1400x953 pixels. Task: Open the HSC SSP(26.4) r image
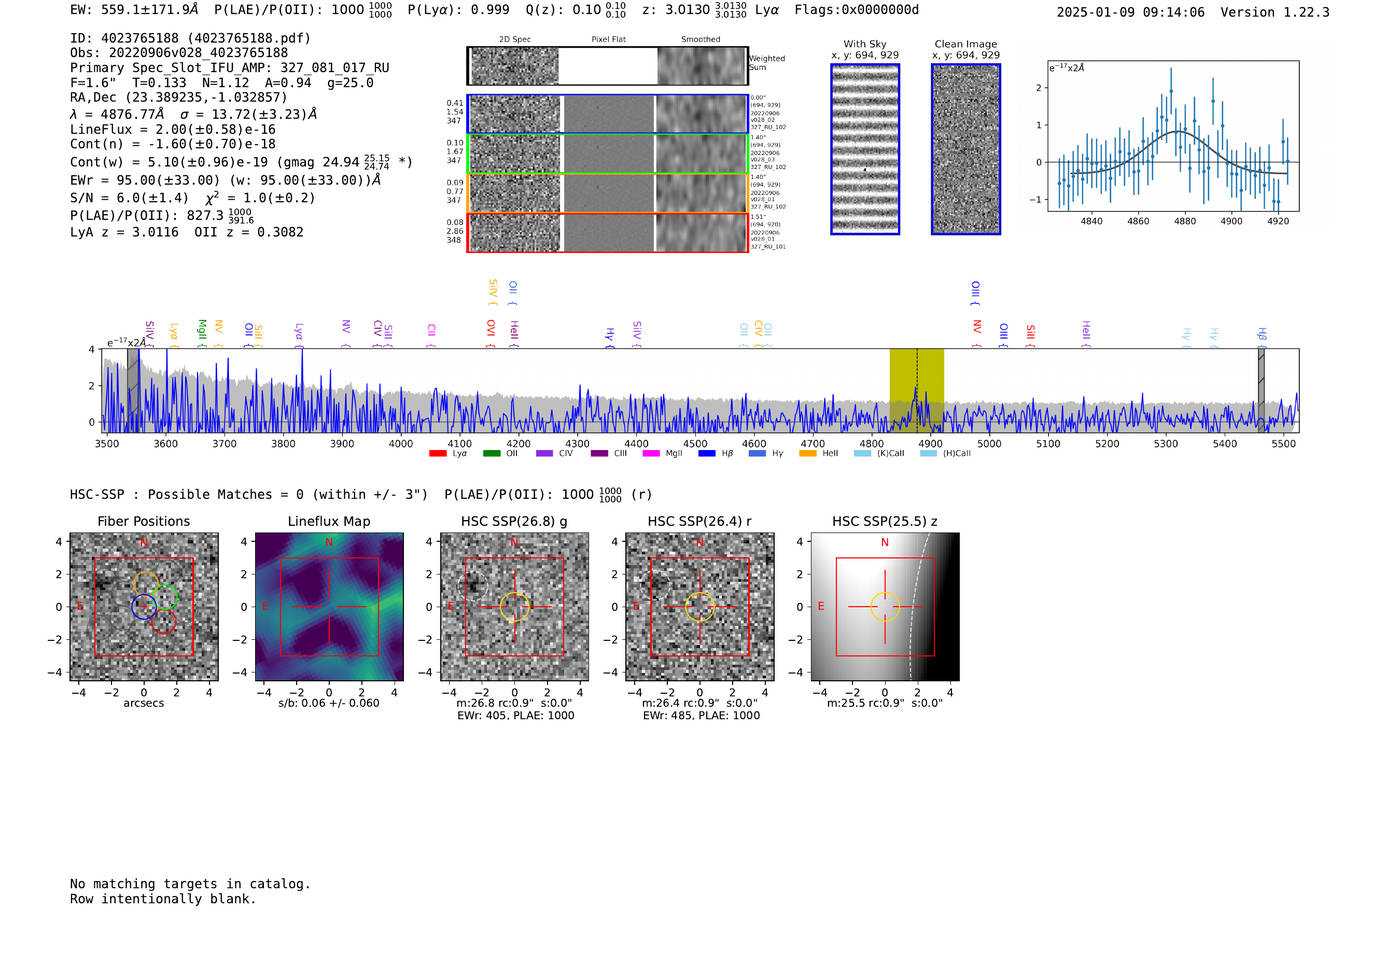pos(700,607)
